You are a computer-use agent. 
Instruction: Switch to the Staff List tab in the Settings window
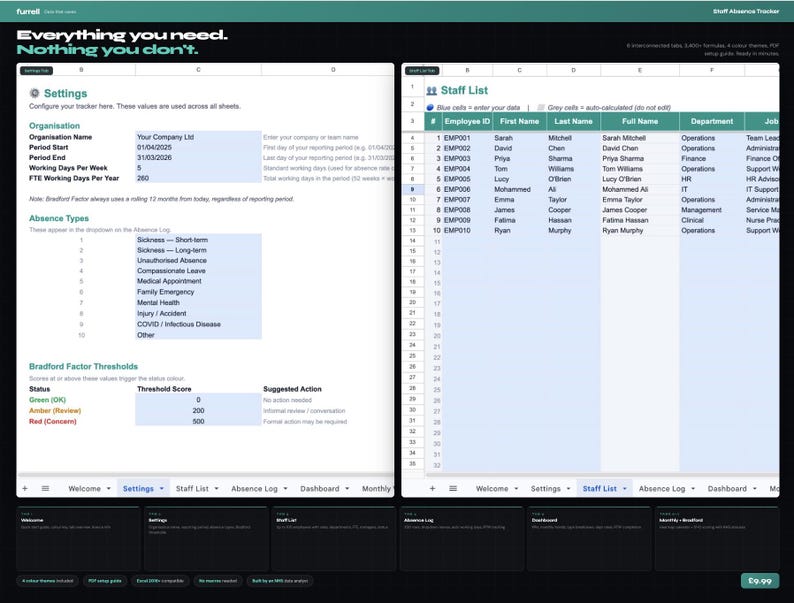coord(192,489)
